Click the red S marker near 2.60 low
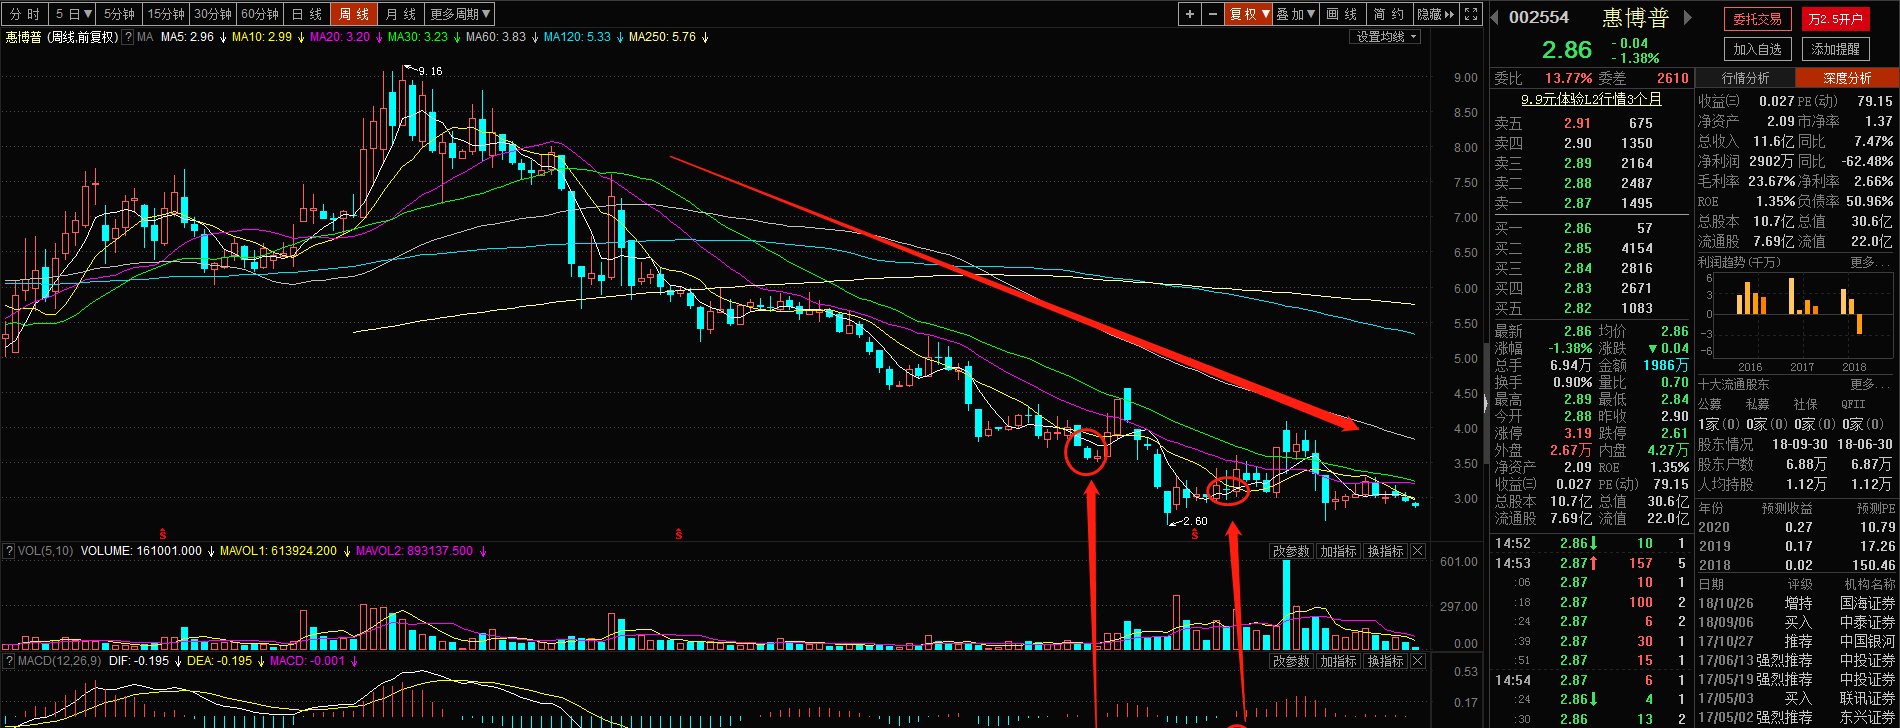Screen dimensions: 1900x728 coord(1195,534)
